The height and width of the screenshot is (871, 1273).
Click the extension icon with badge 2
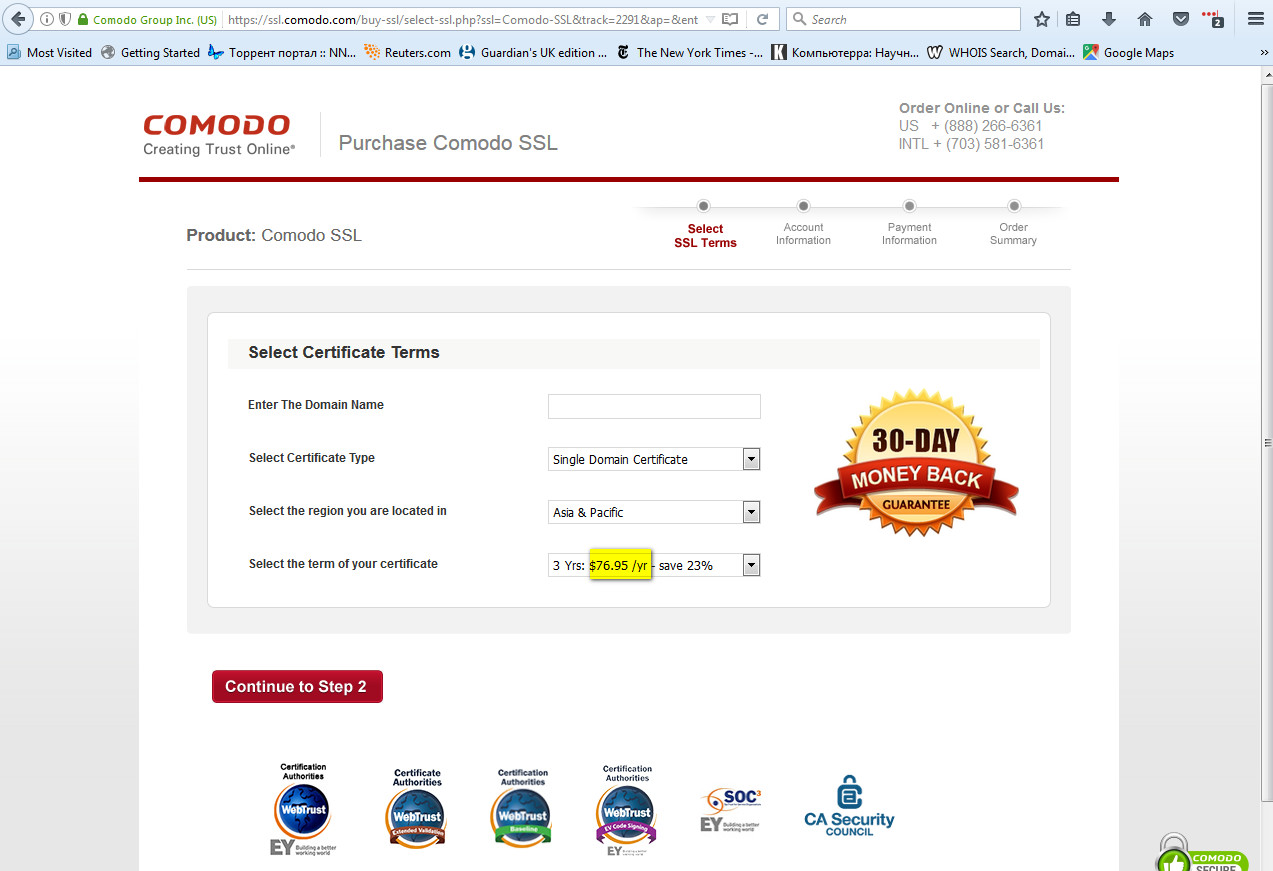click(1213, 19)
